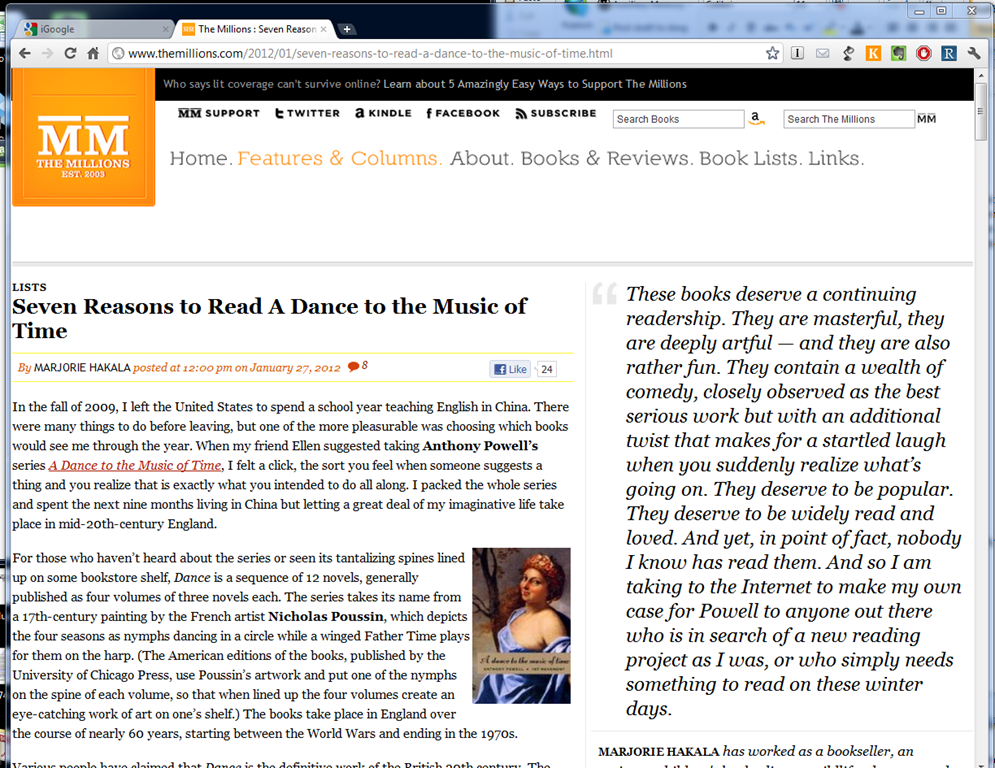Open Features & Columns navigation menu
The height and width of the screenshot is (768, 995).
[x=339, y=158]
